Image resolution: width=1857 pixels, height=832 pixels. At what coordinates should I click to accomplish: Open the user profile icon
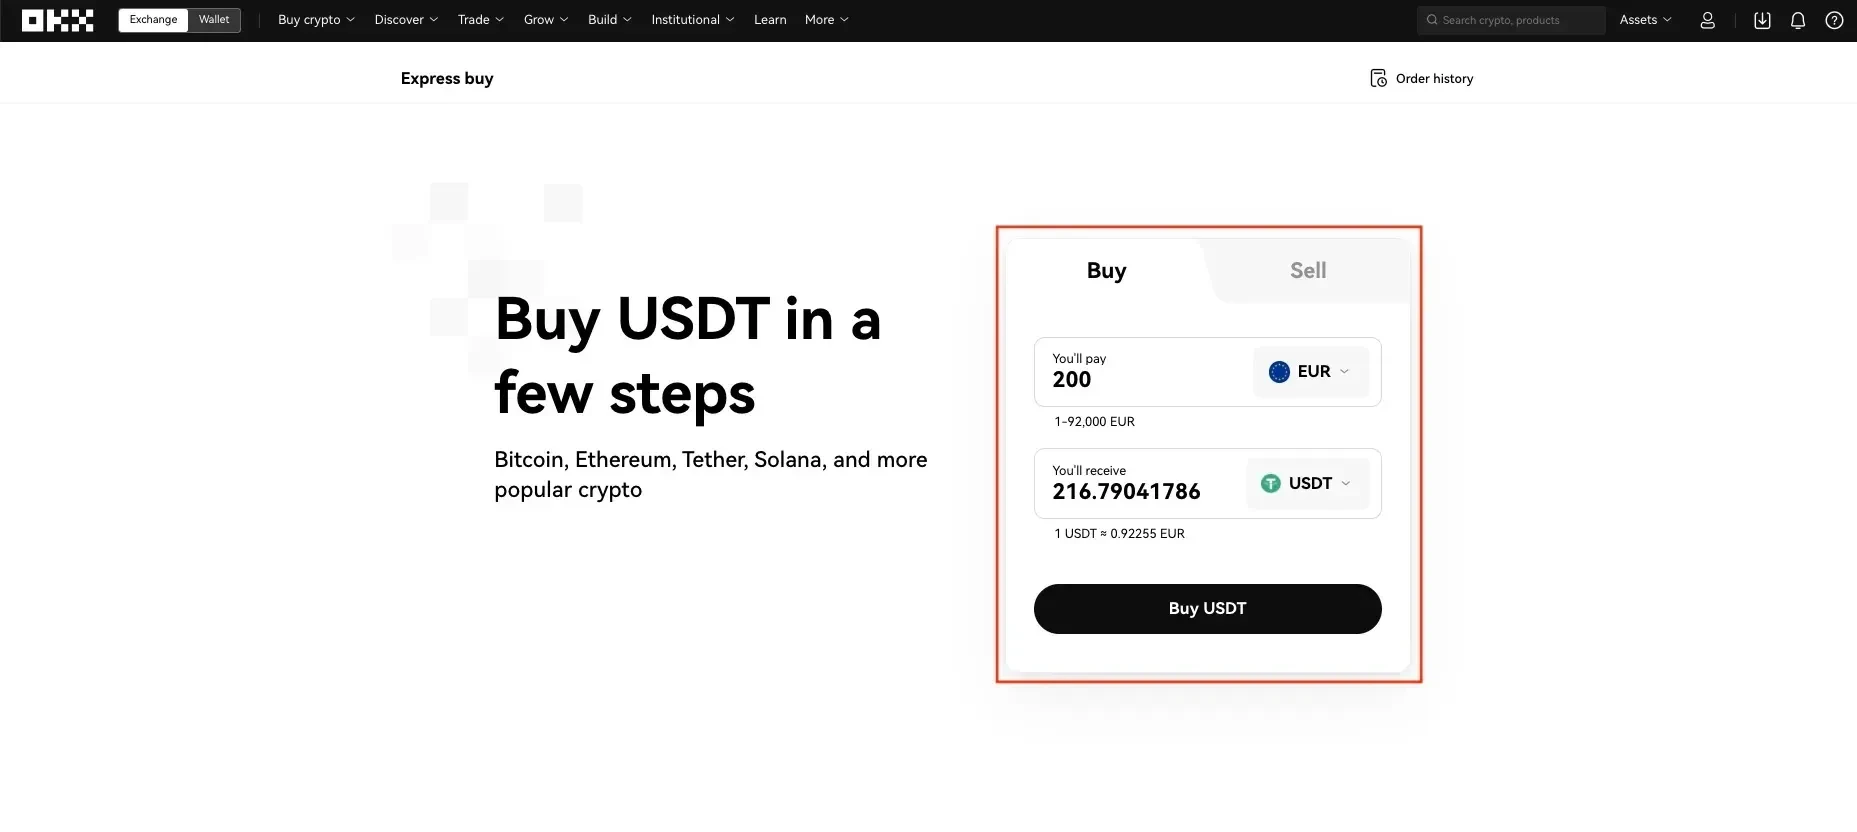coord(1707,20)
